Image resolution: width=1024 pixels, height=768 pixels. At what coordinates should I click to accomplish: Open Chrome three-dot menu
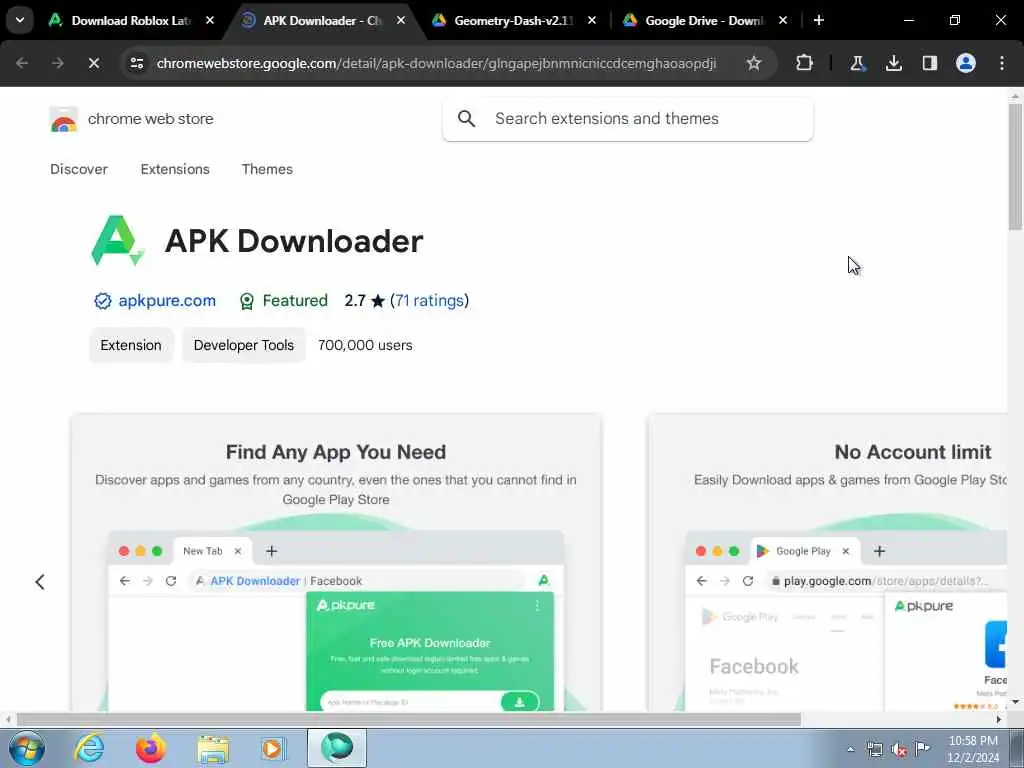point(1002,63)
